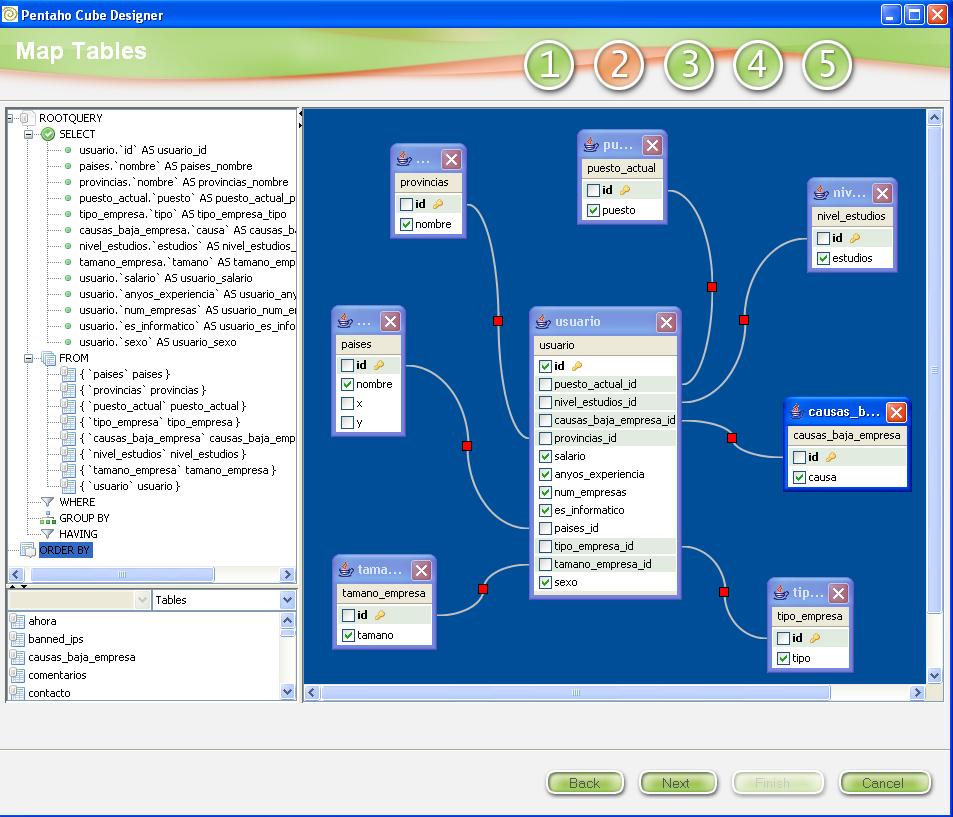The height and width of the screenshot is (817, 953).
Task: Click down arrow of diagram vertical scrollbar
Action: click(x=934, y=675)
